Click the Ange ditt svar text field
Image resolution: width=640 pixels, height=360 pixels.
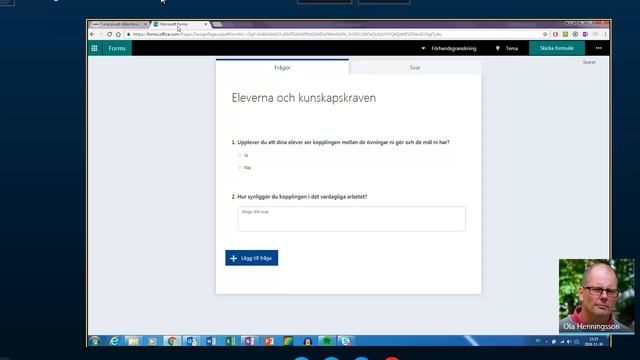pos(351,219)
